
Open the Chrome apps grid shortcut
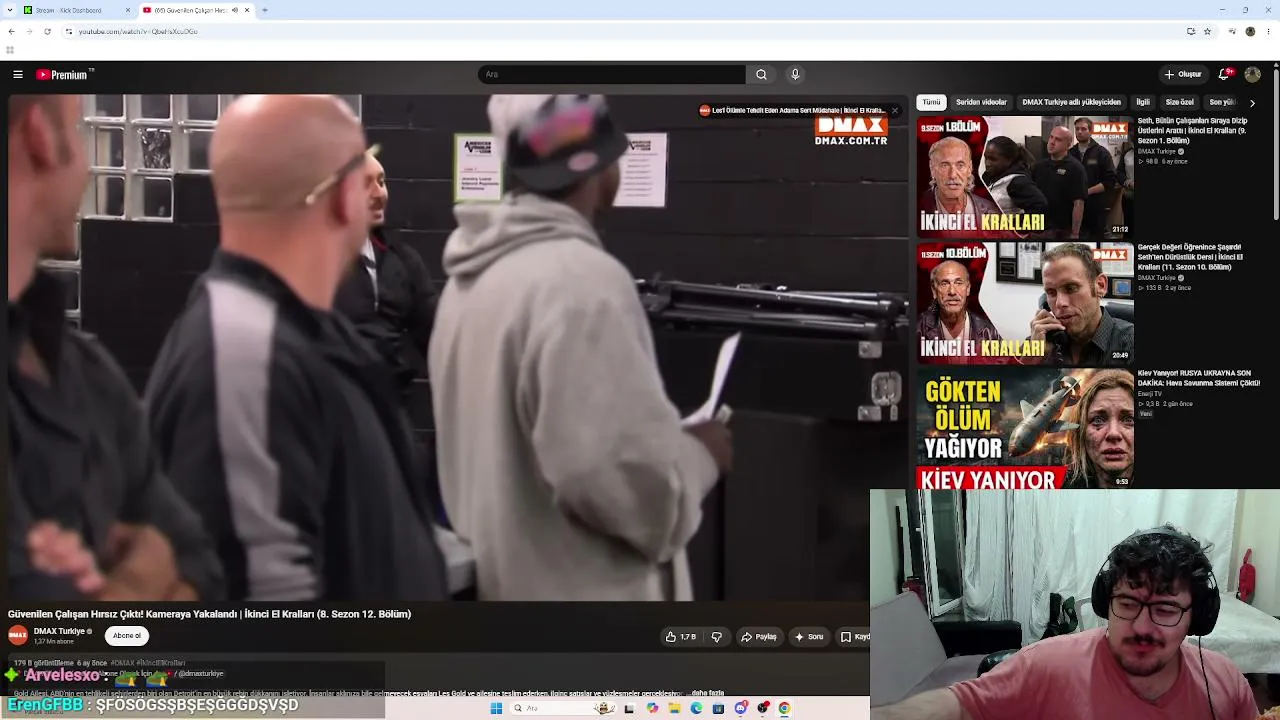tap(10, 50)
